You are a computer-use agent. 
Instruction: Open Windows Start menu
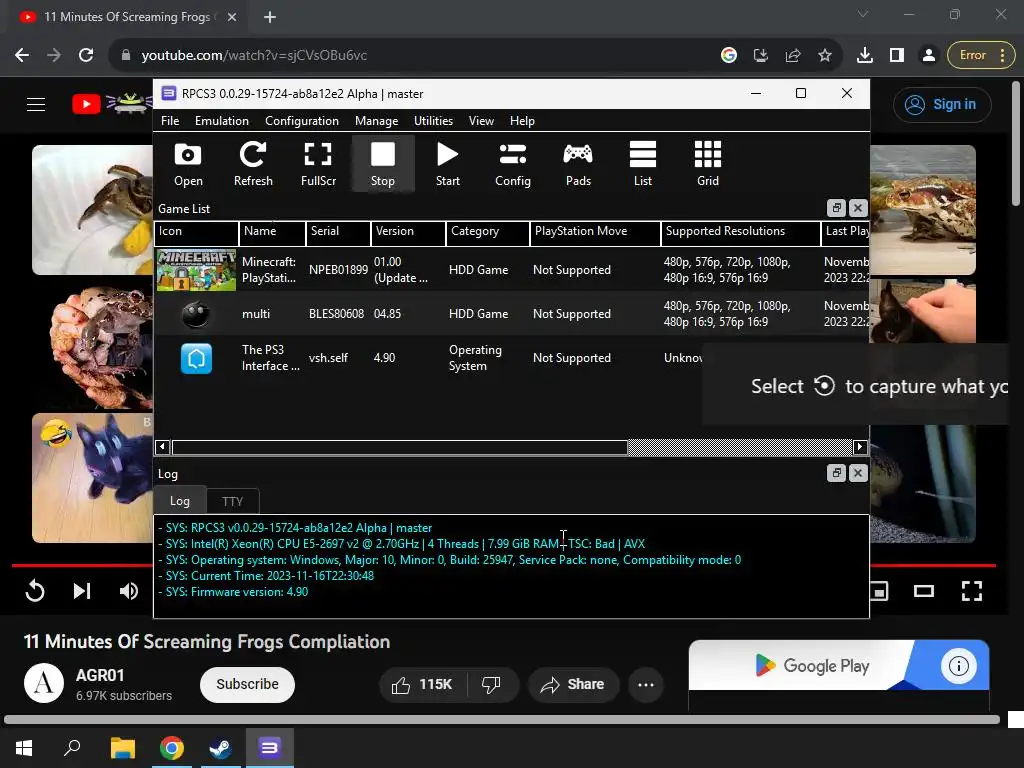tap(24, 748)
